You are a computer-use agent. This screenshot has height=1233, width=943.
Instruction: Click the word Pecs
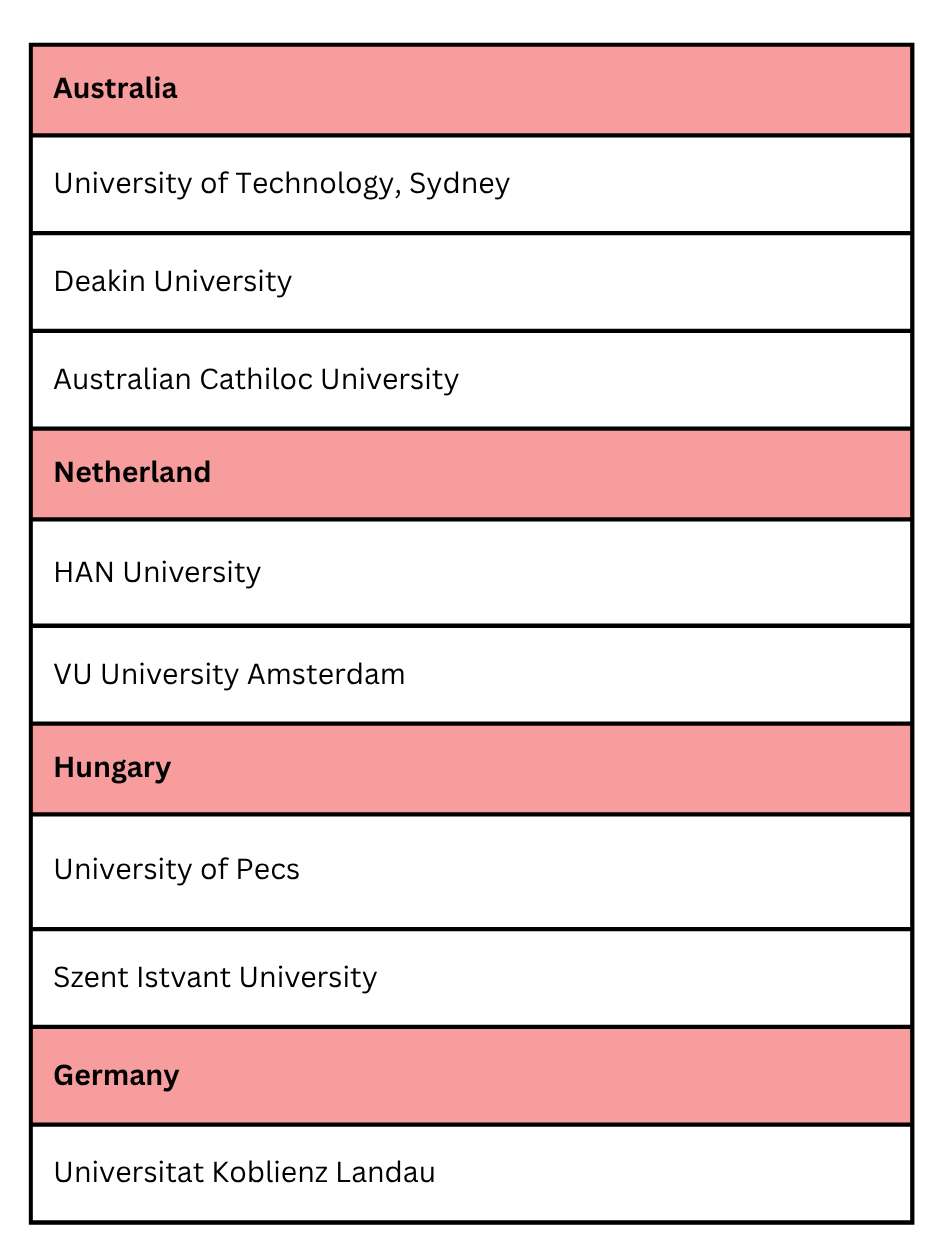(267, 870)
